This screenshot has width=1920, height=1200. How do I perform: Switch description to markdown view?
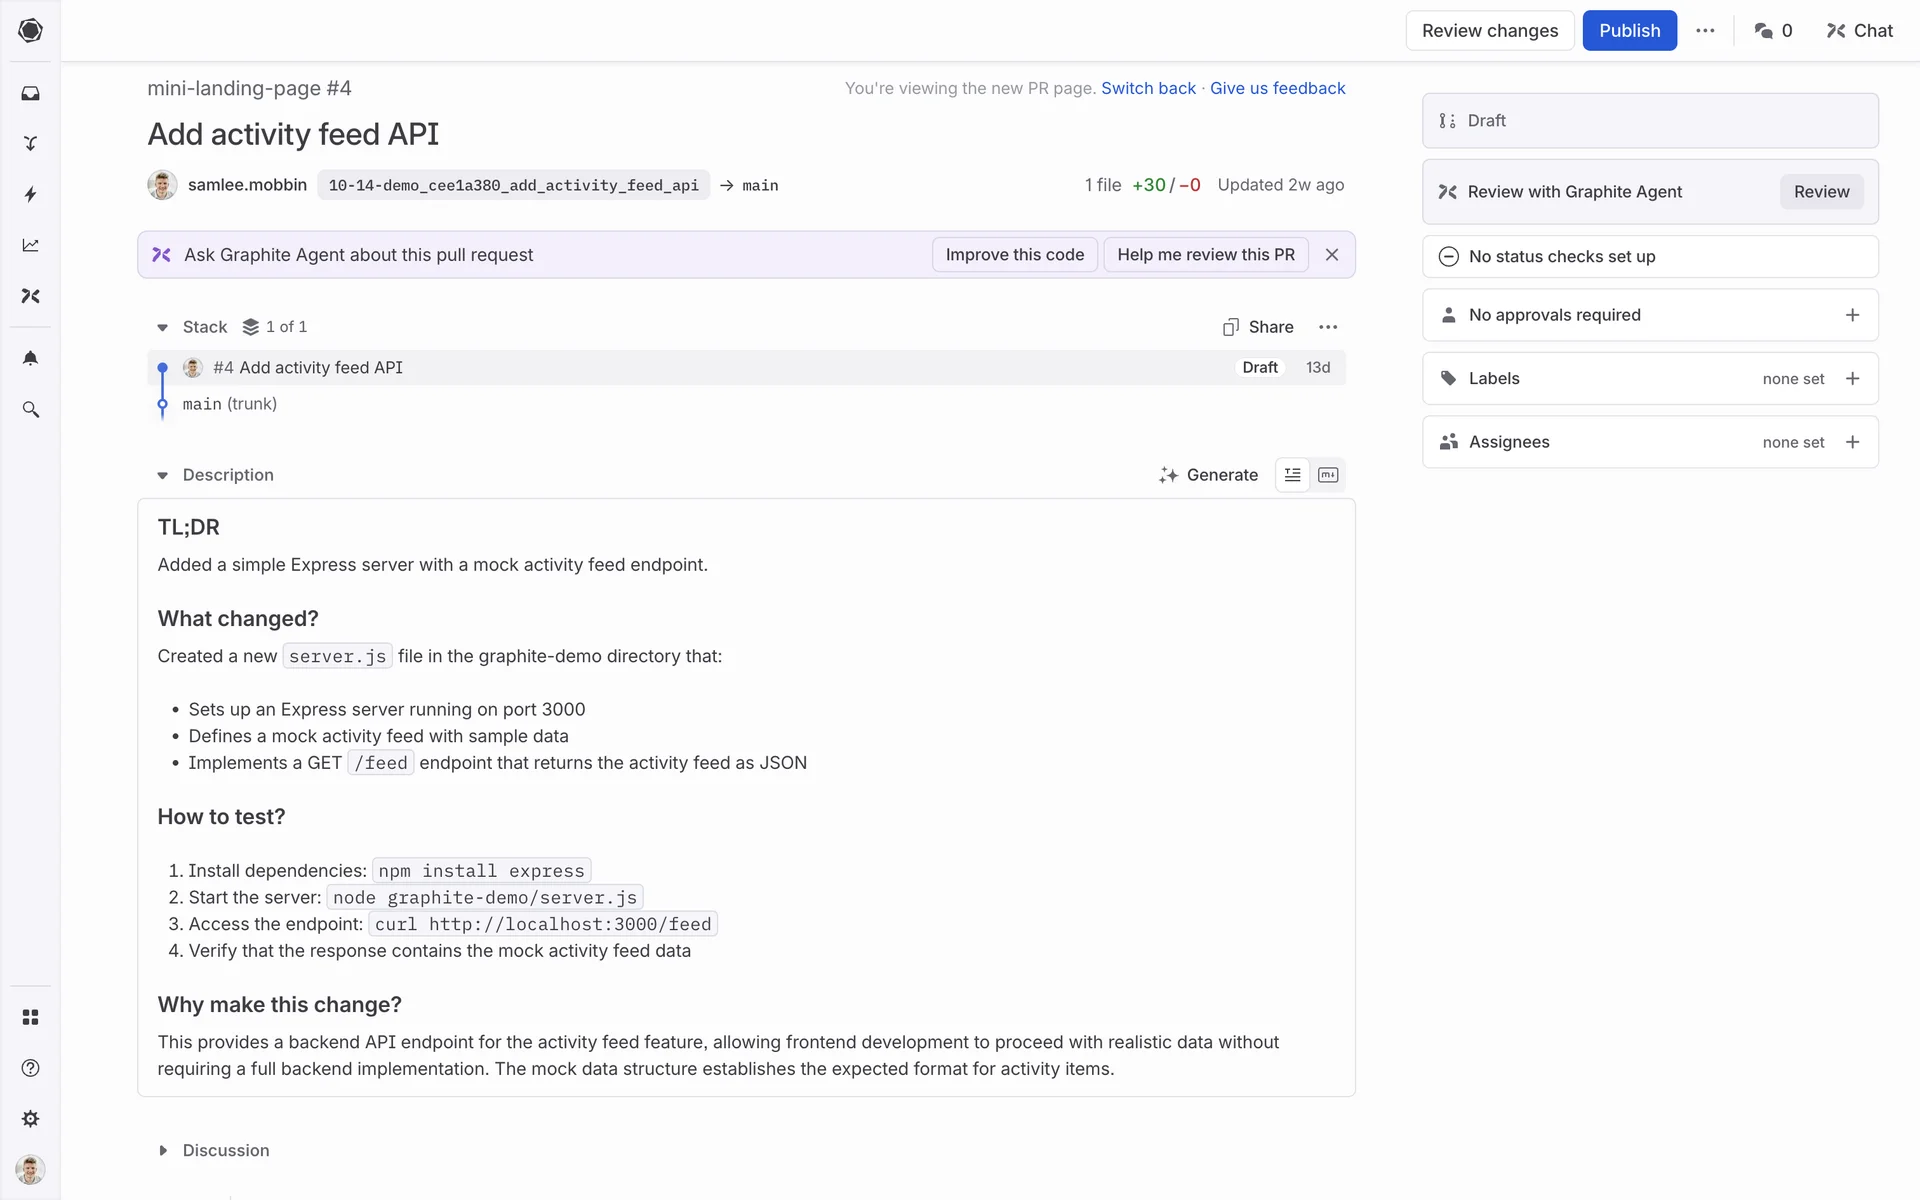pyautogui.click(x=1328, y=475)
